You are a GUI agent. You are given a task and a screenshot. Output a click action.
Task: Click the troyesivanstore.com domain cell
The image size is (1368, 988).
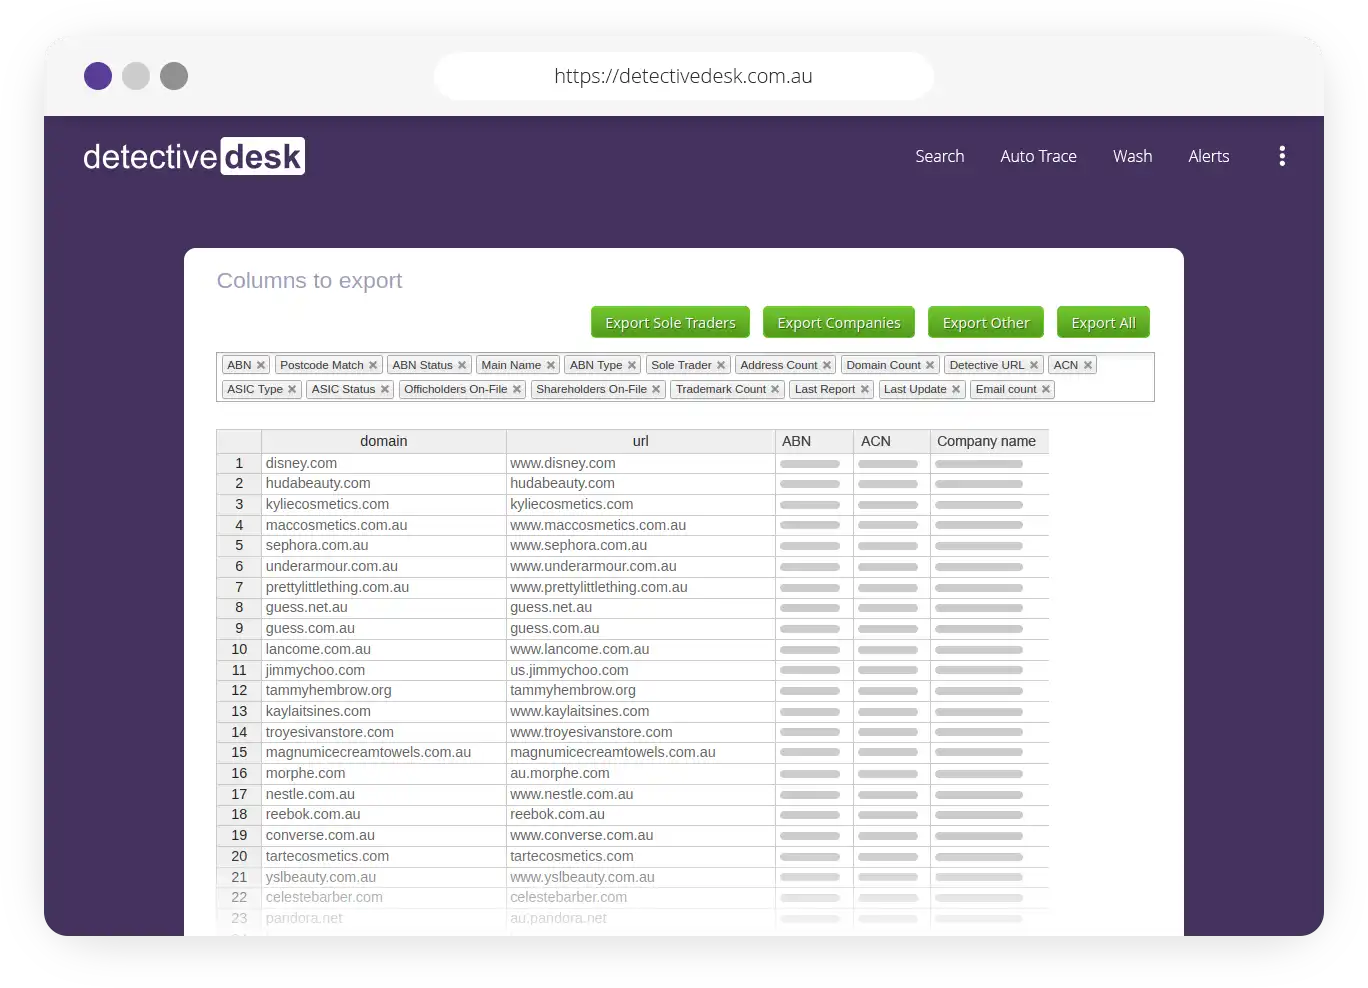384,732
